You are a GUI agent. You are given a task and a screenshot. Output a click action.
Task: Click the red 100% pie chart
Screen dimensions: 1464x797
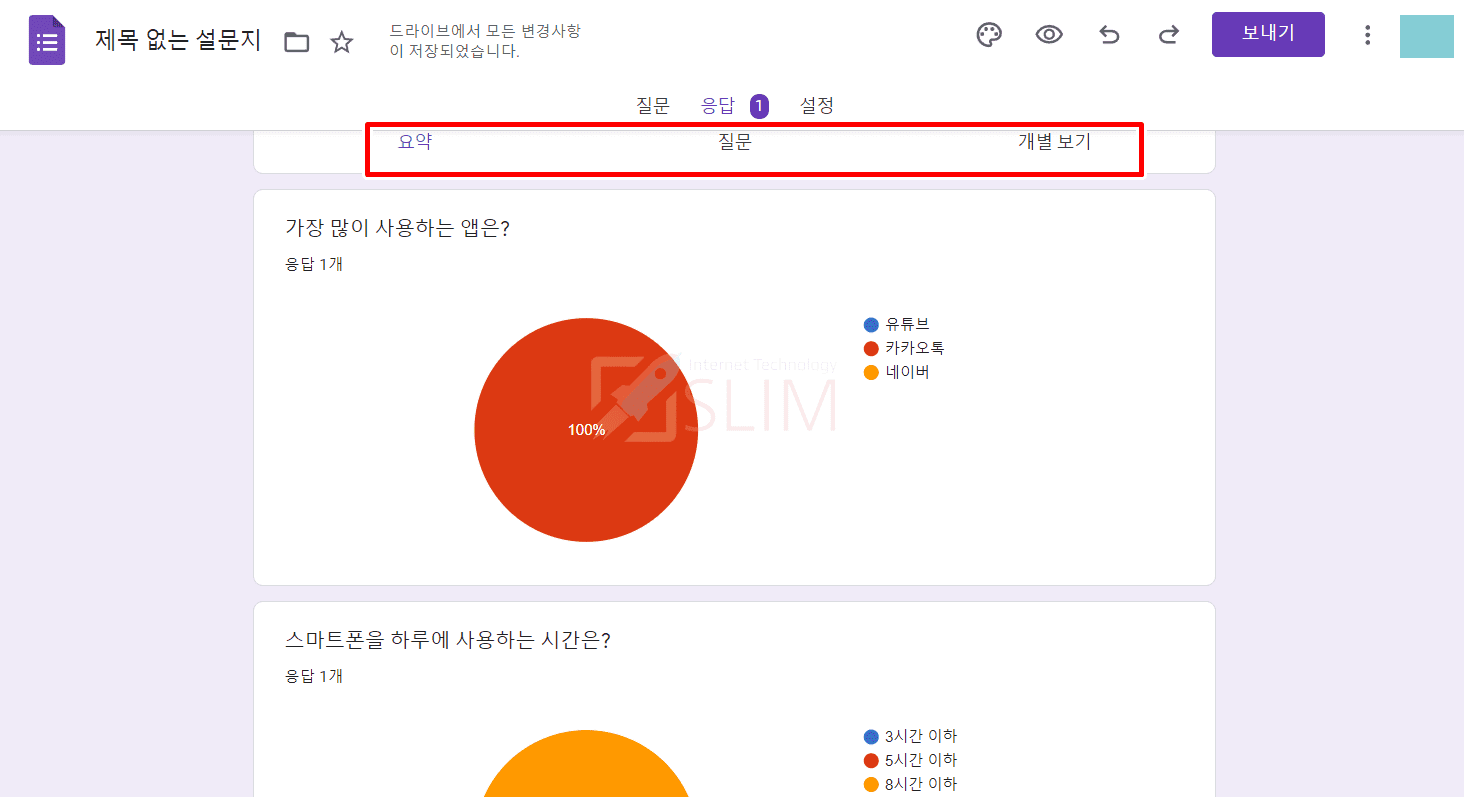click(586, 430)
